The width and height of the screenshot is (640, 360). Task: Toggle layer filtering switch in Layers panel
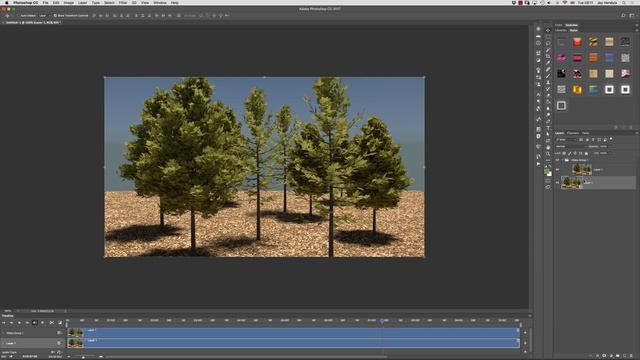point(611,139)
